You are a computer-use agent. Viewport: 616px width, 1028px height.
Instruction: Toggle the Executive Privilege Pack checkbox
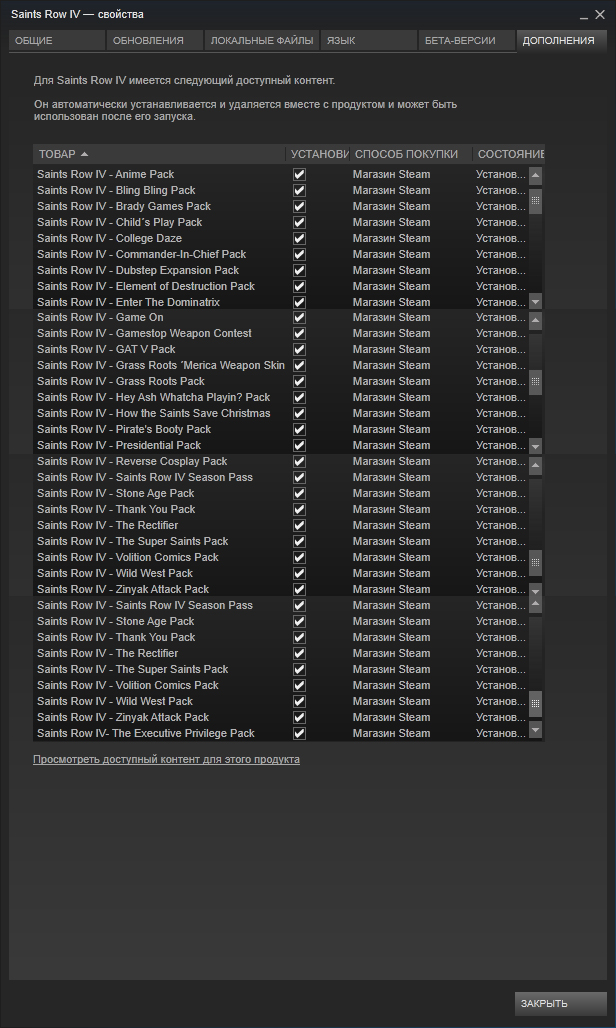pos(299,734)
